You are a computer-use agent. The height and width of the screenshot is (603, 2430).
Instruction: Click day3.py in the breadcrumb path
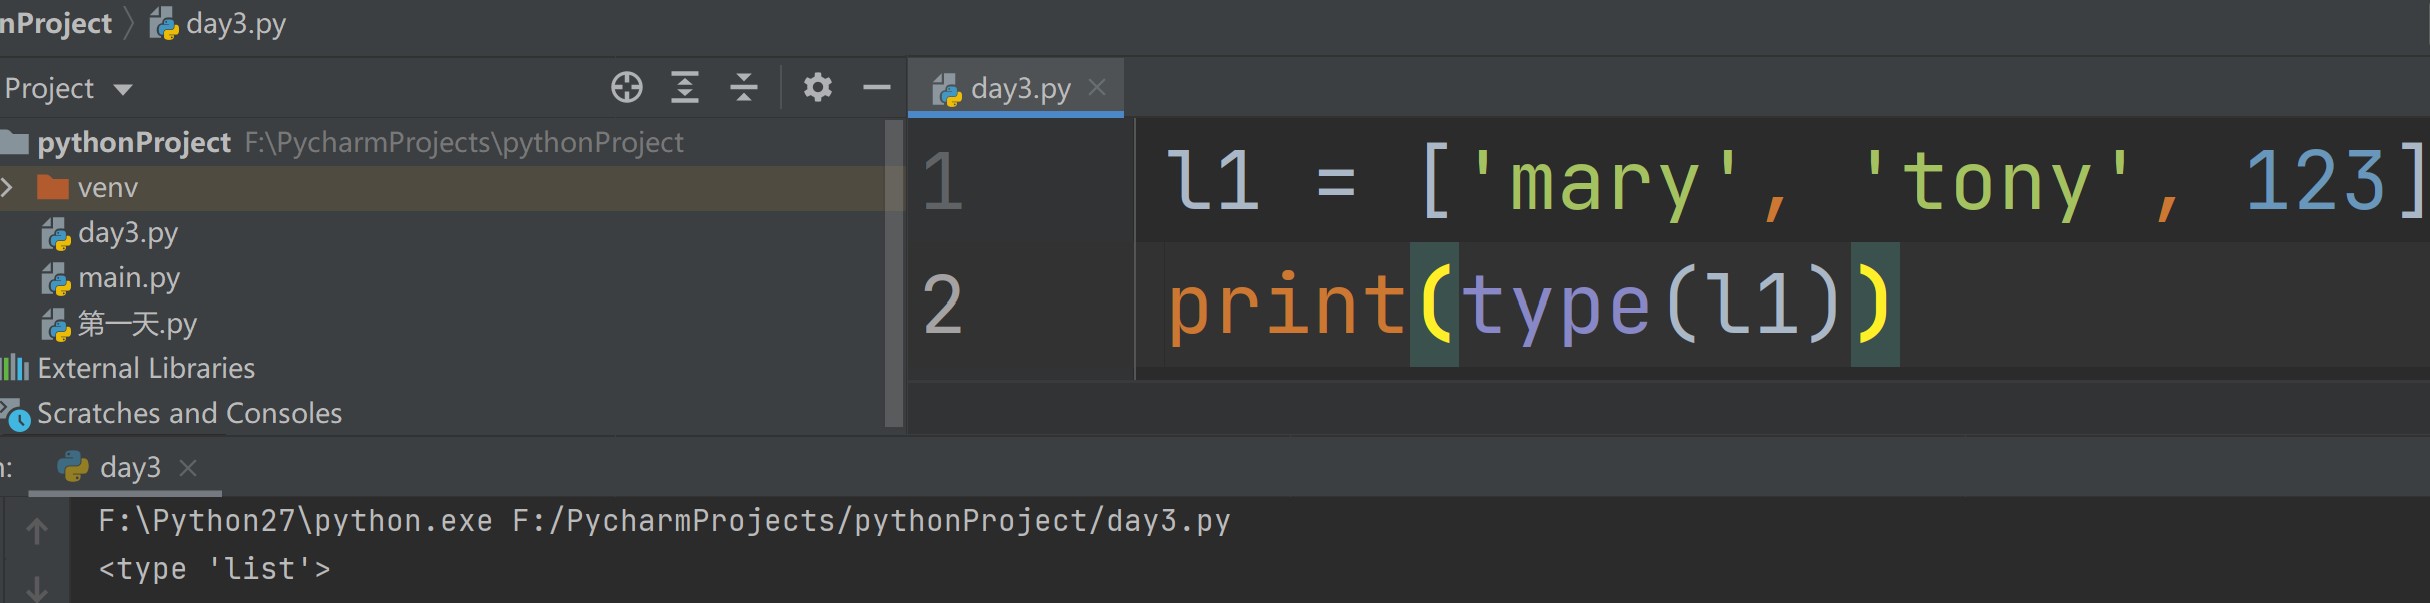[x=234, y=23]
